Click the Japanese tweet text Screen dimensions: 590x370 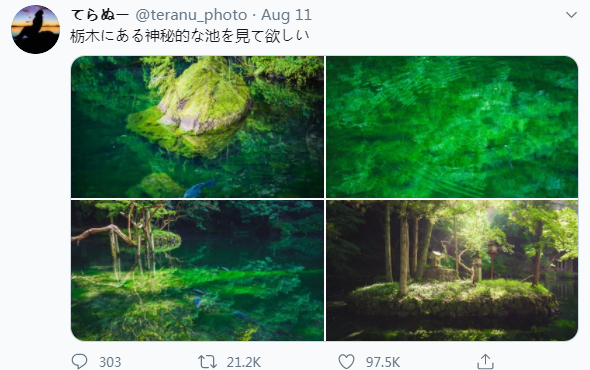[190, 36]
